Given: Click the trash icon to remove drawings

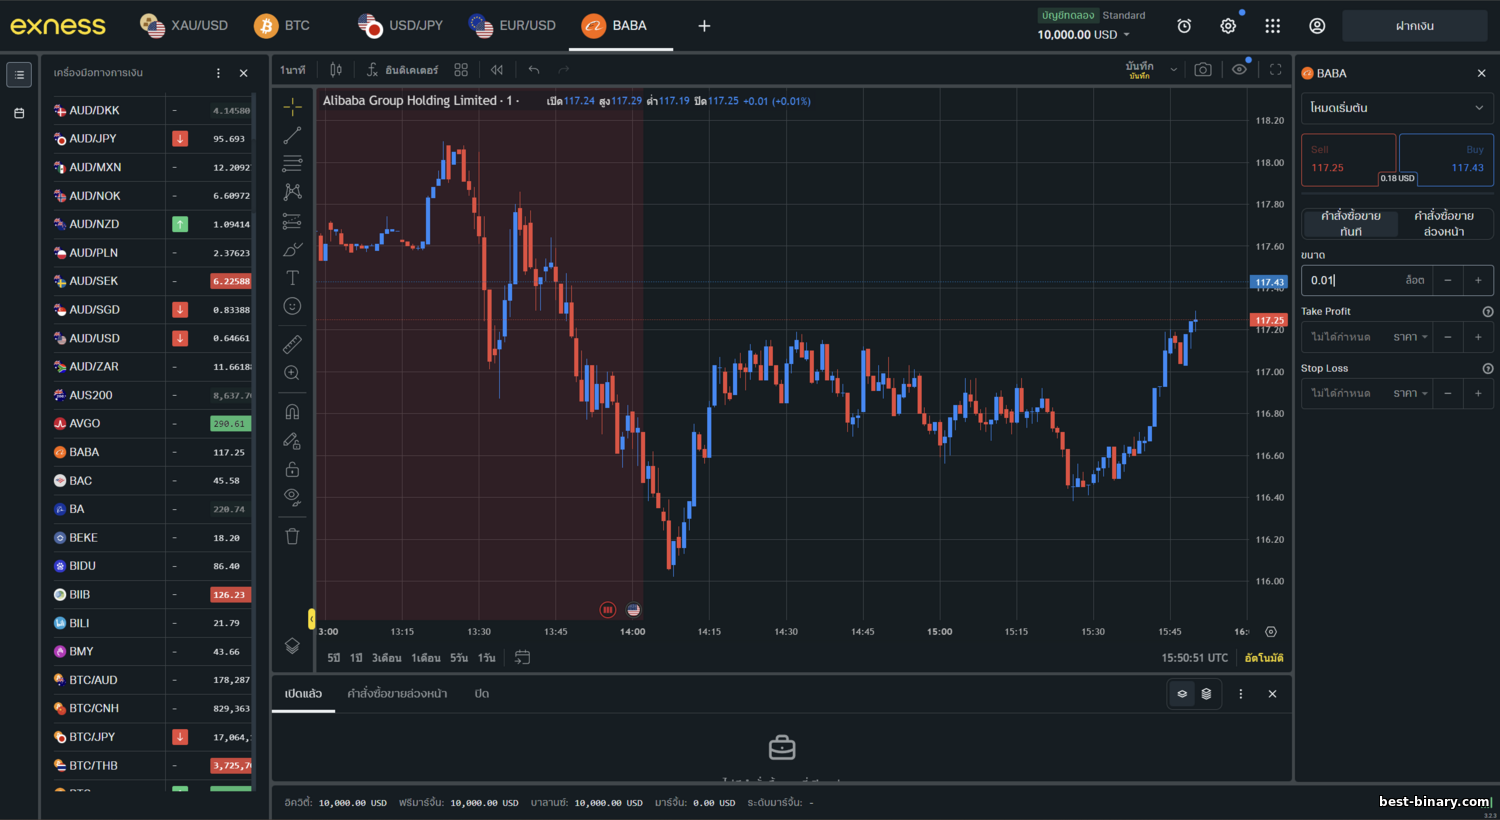Looking at the screenshot, I should [292, 536].
